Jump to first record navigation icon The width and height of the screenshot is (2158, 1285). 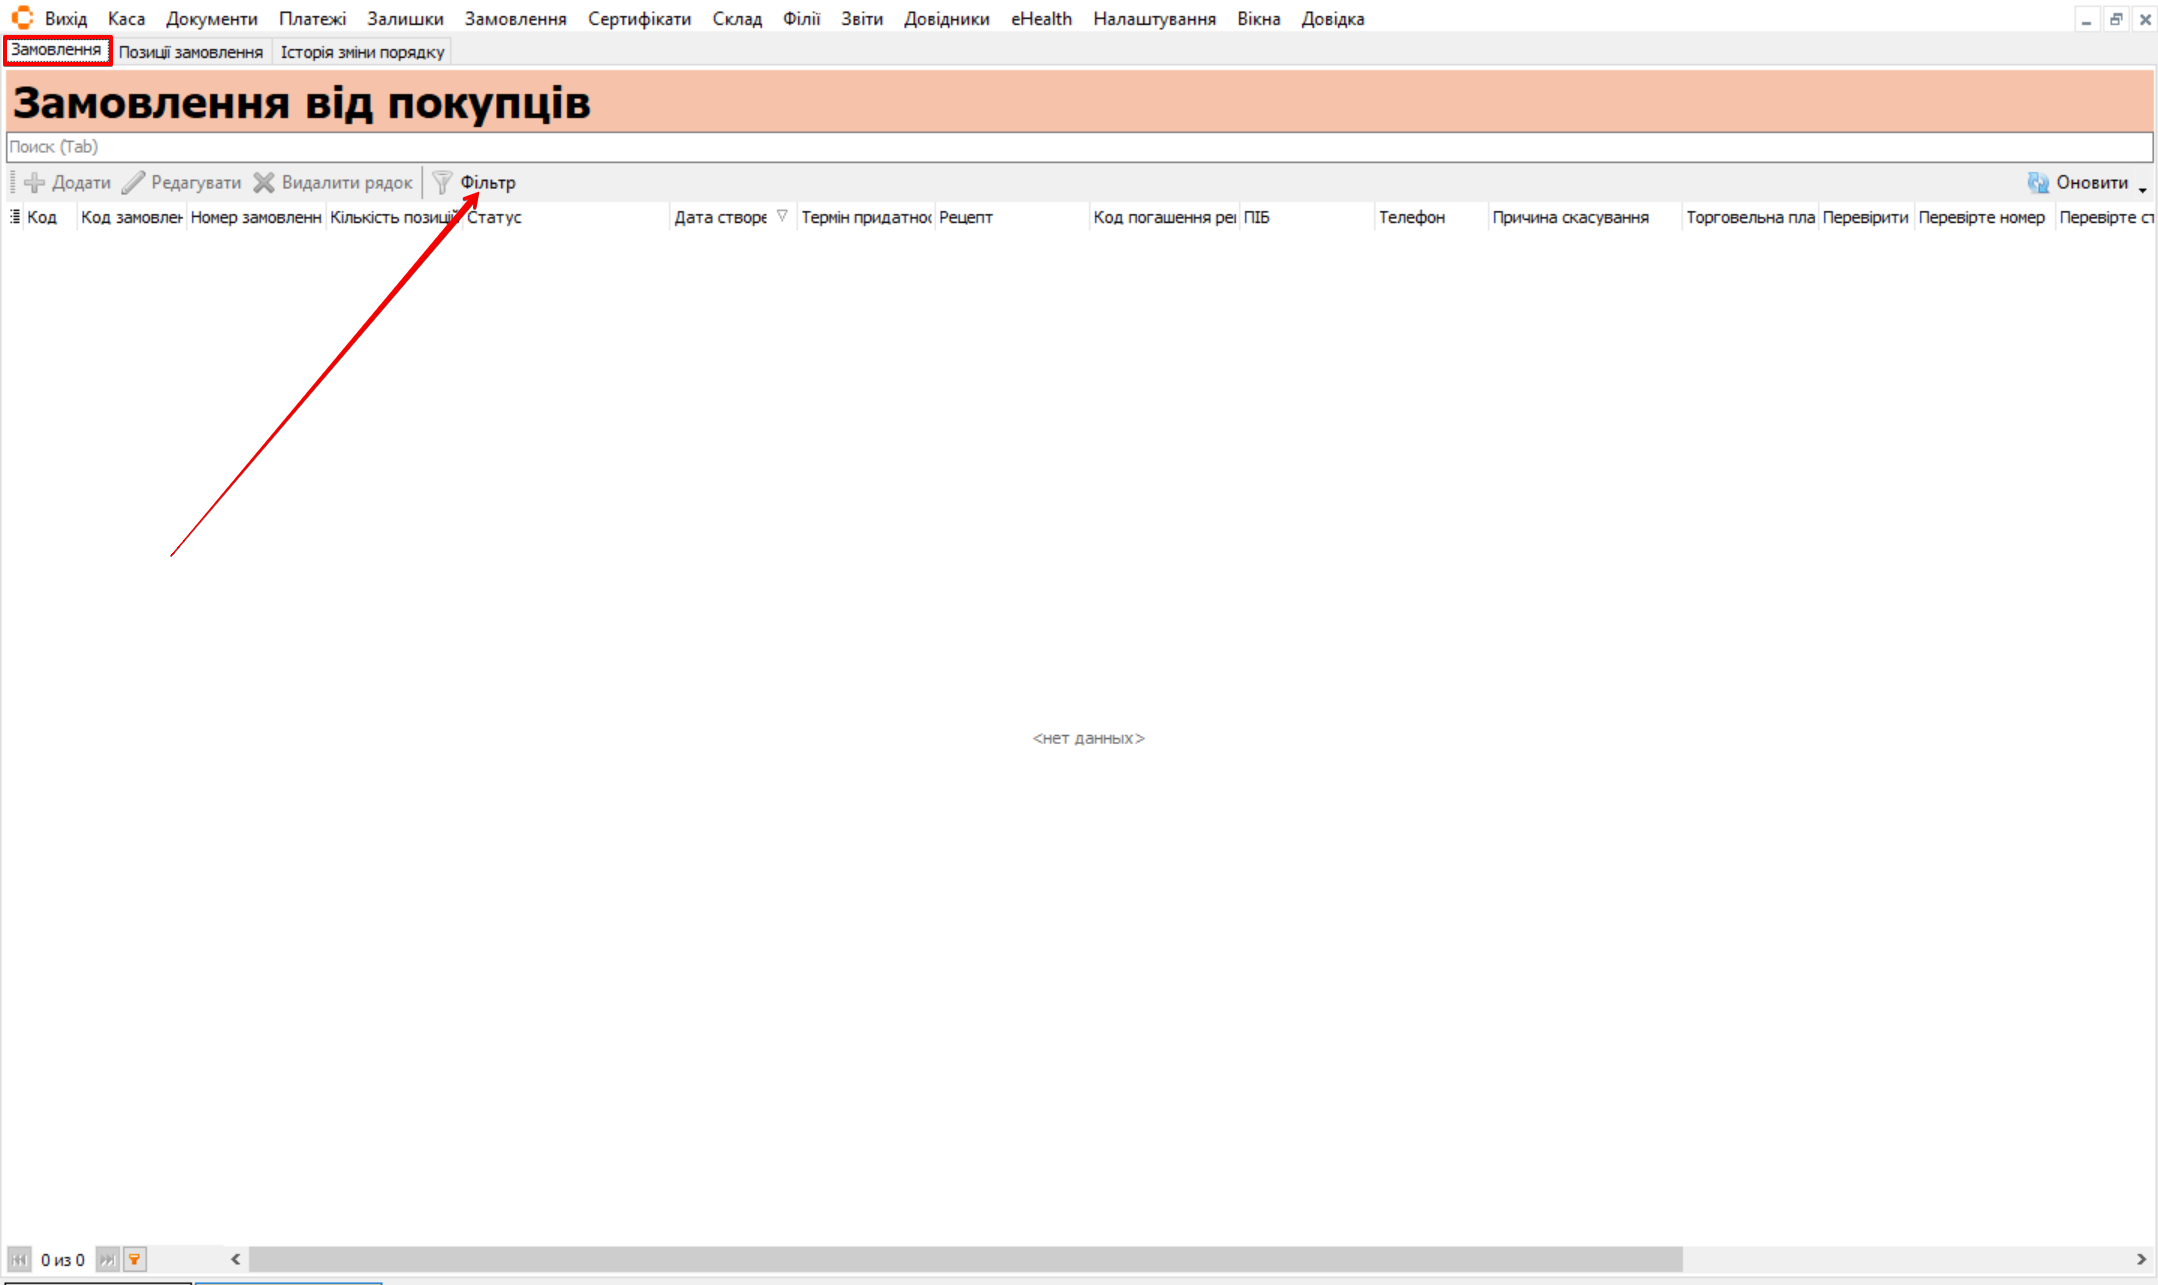[19, 1259]
